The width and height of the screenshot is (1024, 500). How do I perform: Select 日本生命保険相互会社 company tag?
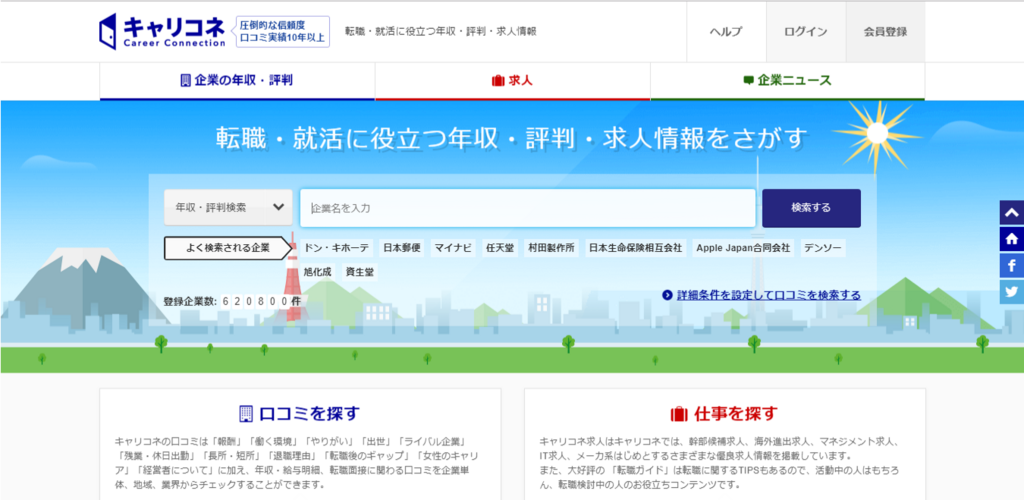coord(635,248)
